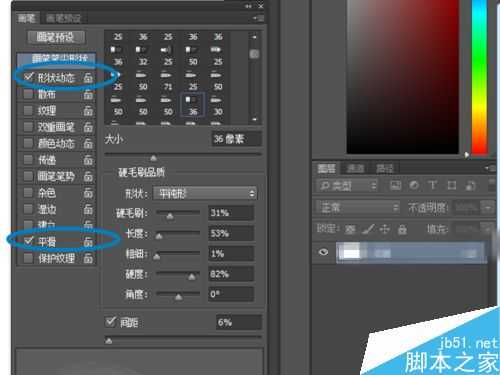The width and height of the screenshot is (500, 375).
Task: Toggle lock for 传递 setting
Action: (x=88, y=160)
